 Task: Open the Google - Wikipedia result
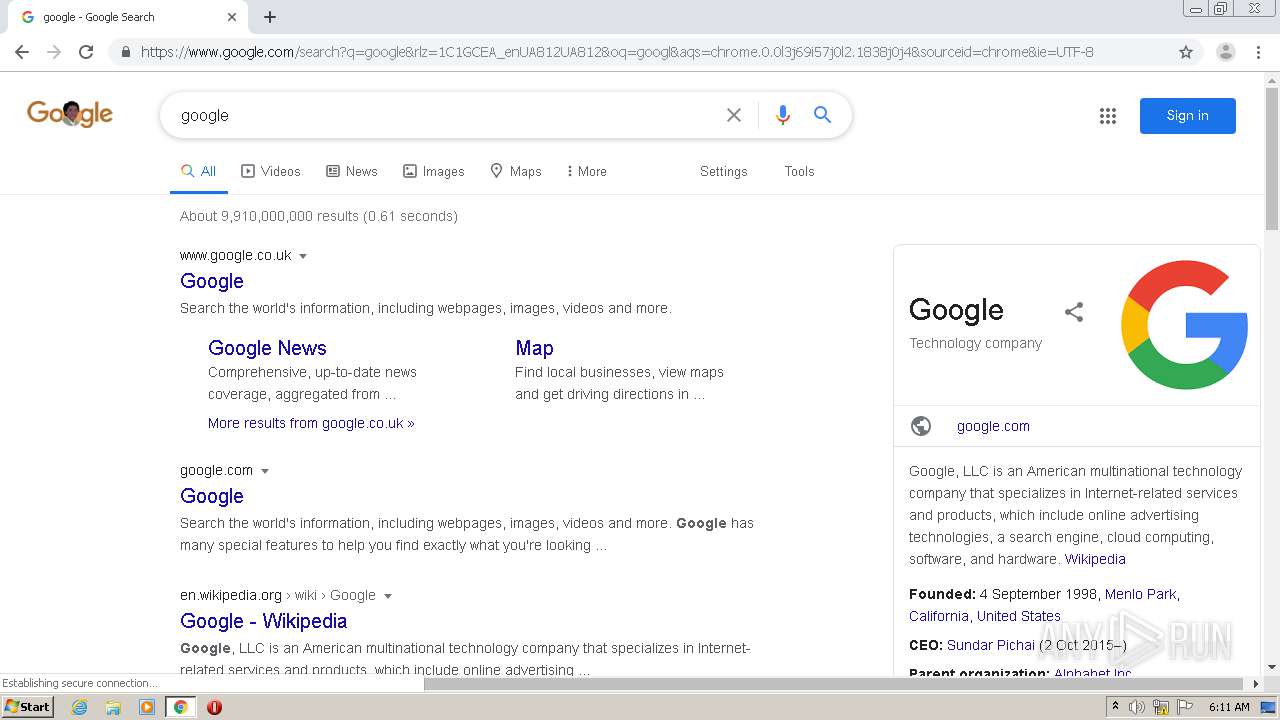[264, 621]
